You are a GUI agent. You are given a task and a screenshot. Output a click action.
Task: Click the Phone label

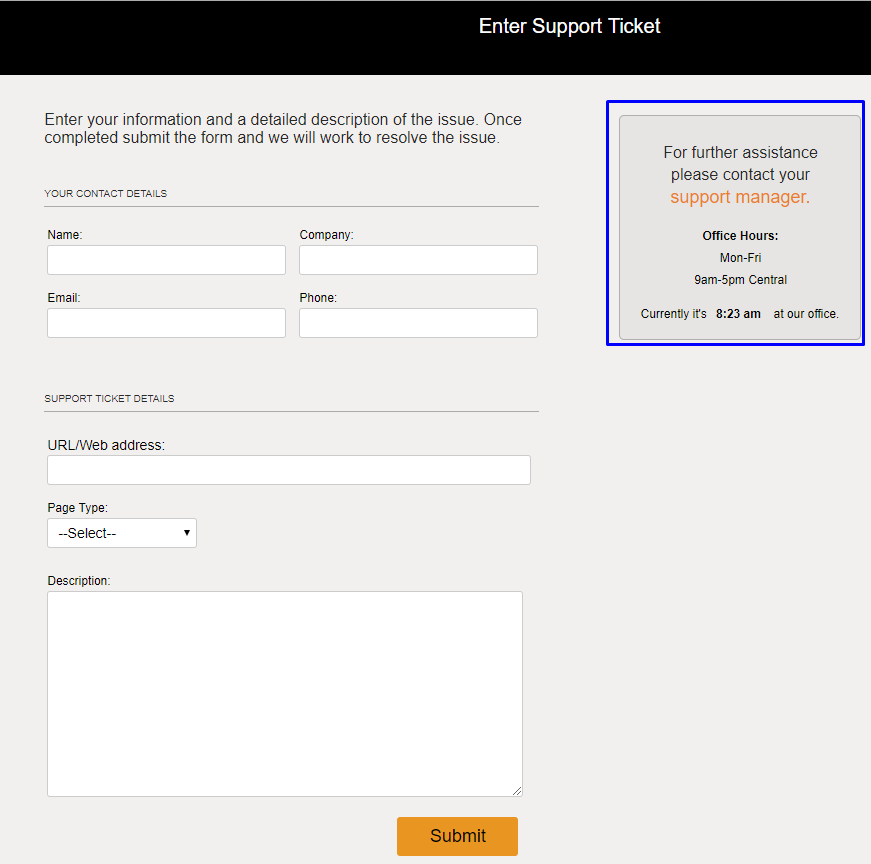(318, 298)
